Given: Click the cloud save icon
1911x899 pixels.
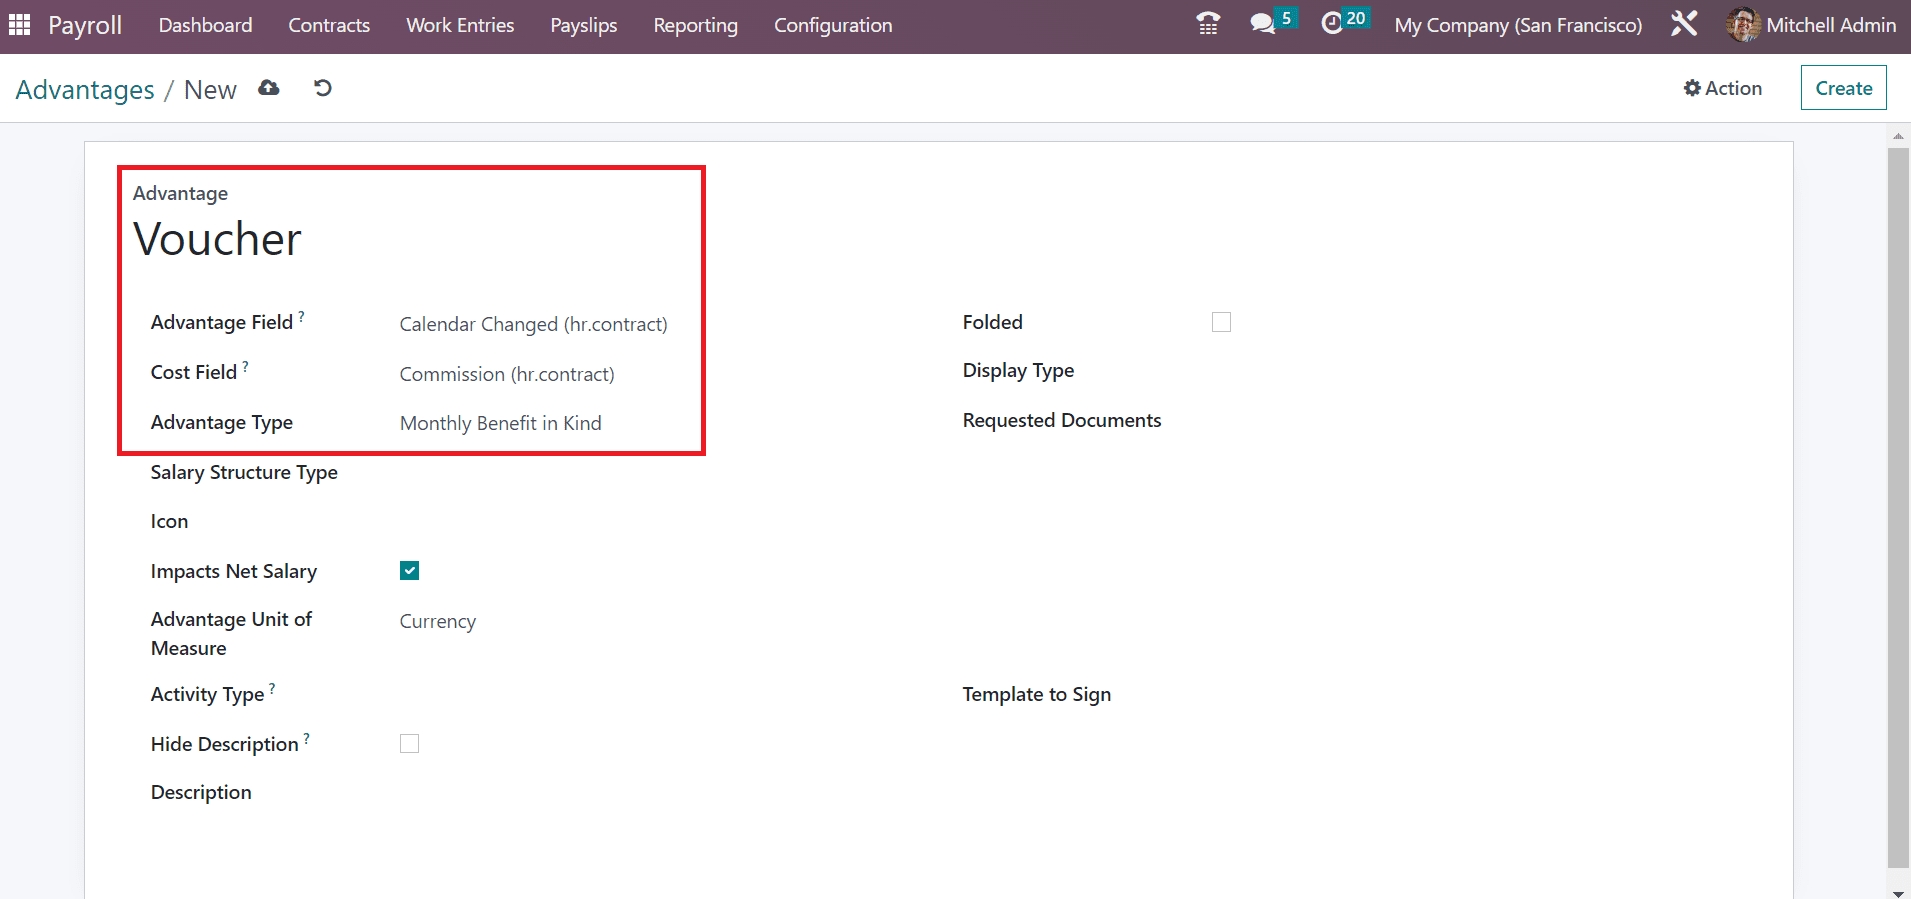Looking at the screenshot, I should tap(269, 88).
